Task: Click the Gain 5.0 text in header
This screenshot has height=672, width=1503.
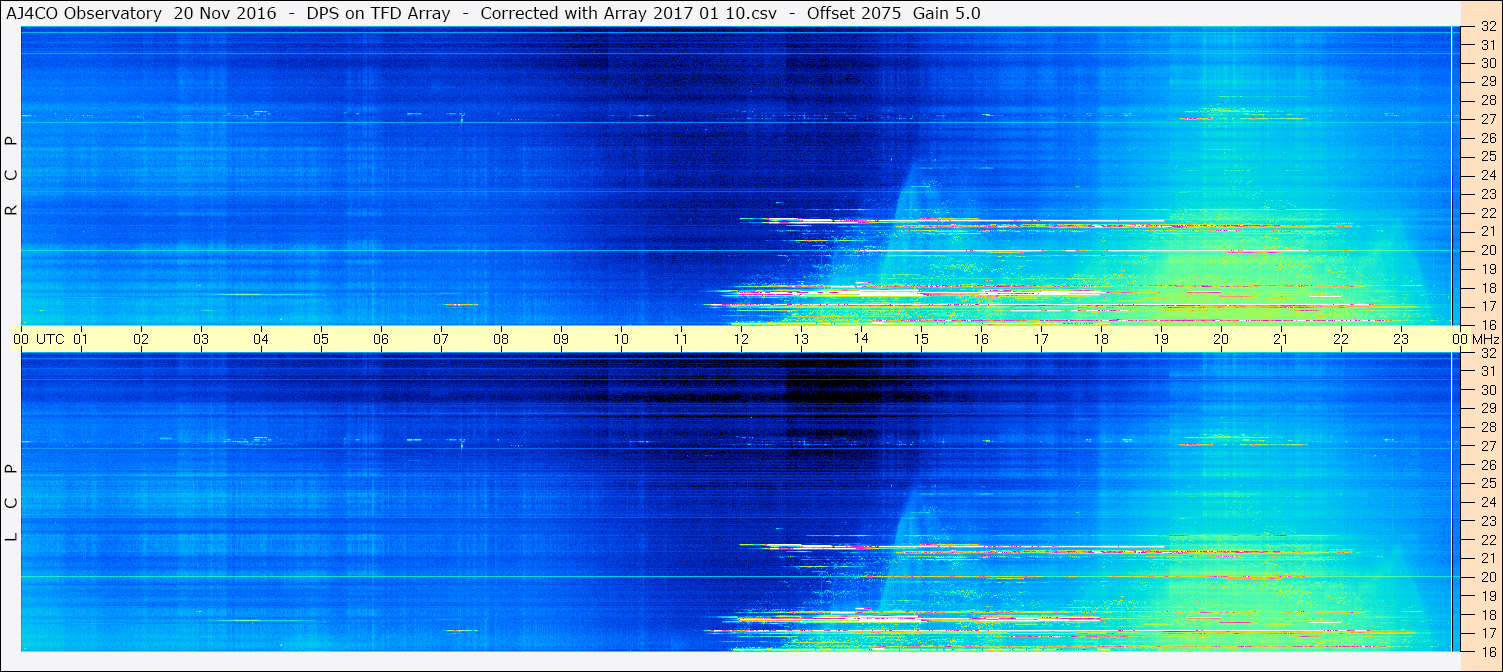Action: 946,13
